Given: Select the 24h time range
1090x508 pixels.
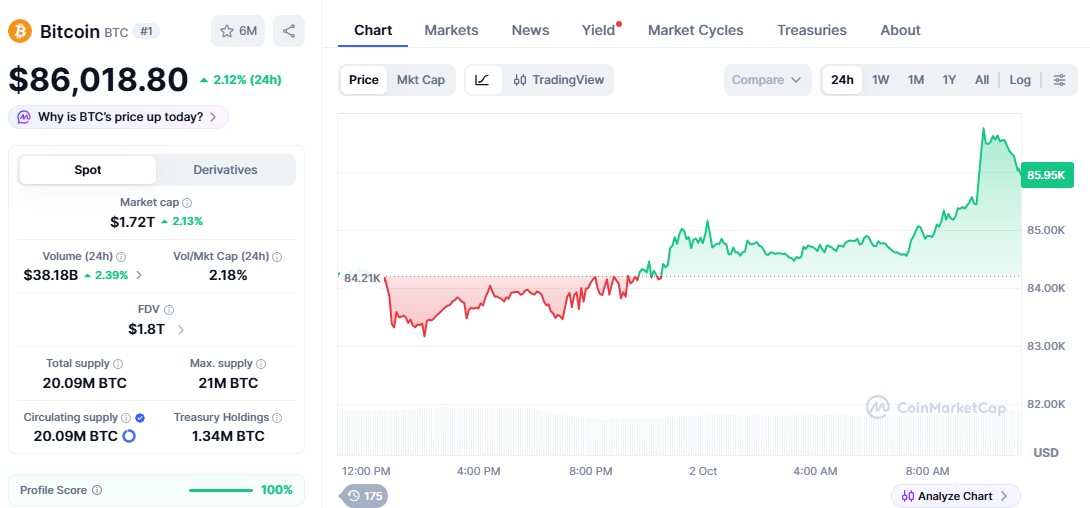Looking at the screenshot, I should 842,79.
